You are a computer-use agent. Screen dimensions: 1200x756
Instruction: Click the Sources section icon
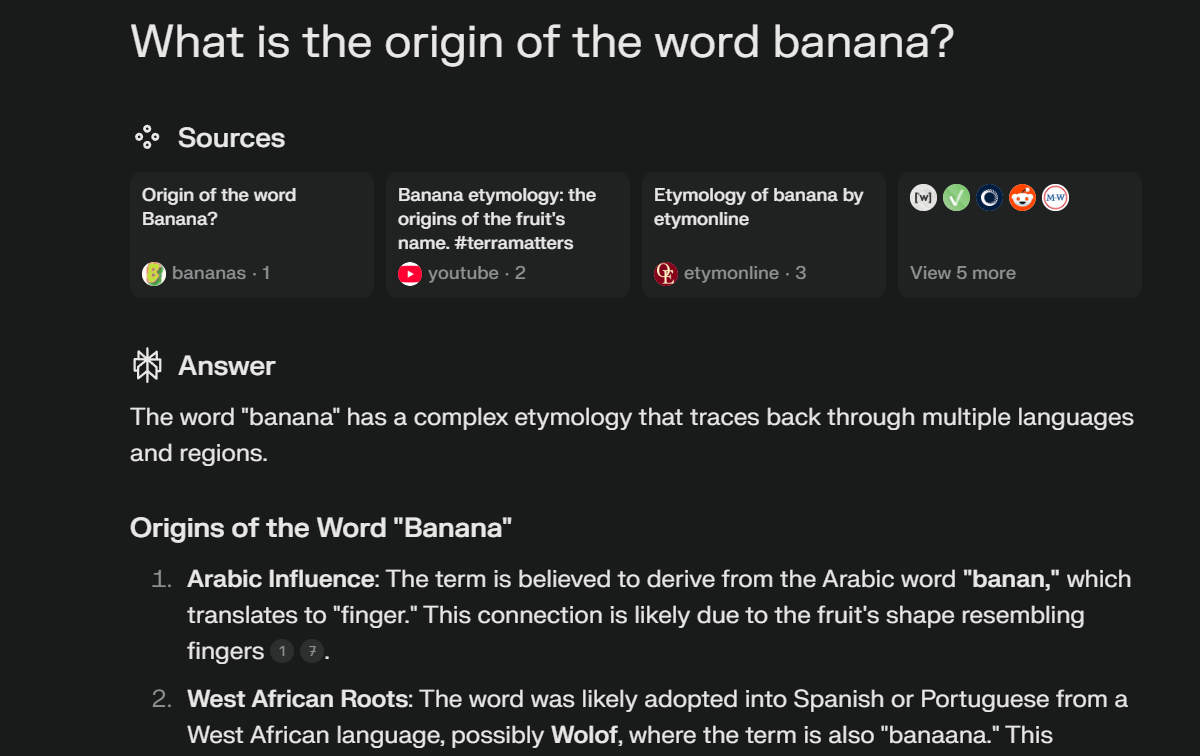tap(147, 138)
